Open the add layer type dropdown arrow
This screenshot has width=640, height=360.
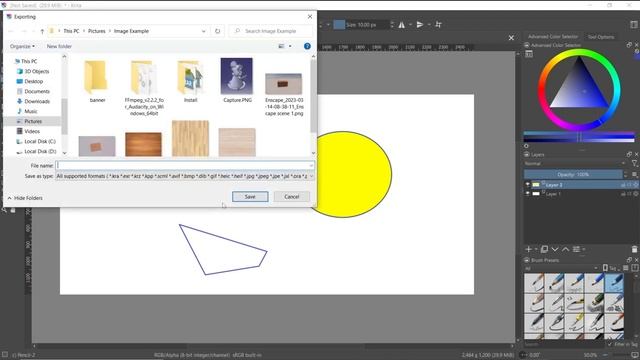coord(536,249)
